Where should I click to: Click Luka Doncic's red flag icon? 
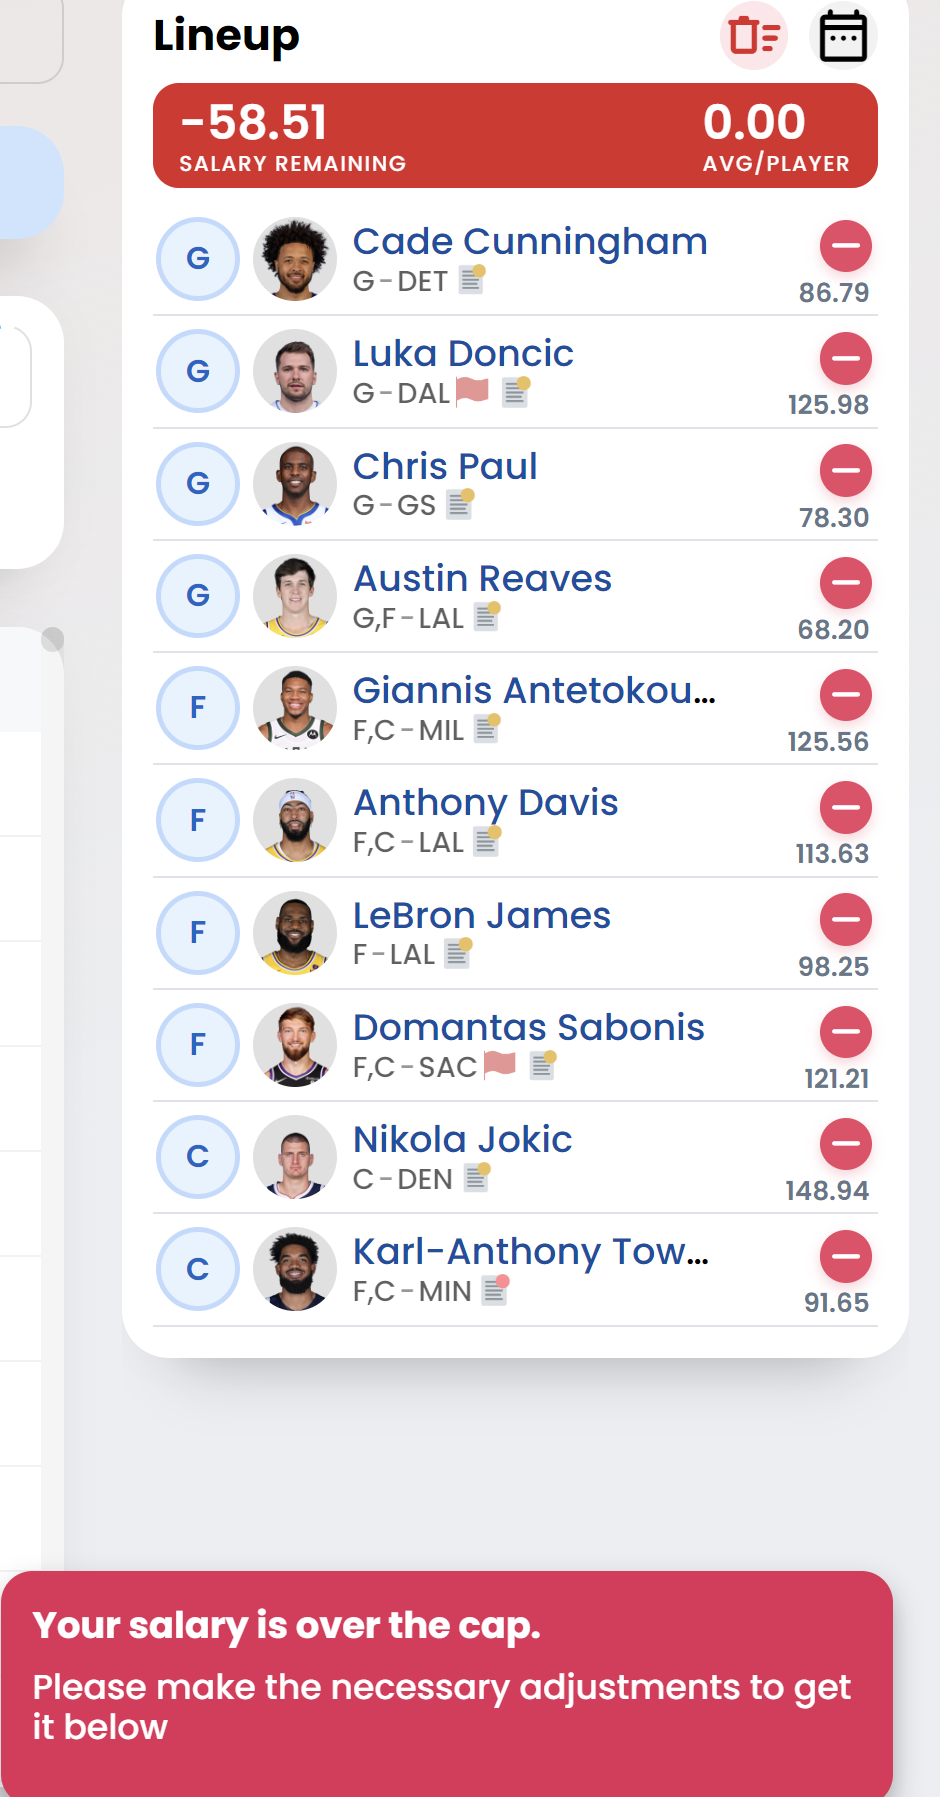pyautogui.click(x=472, y=392)
